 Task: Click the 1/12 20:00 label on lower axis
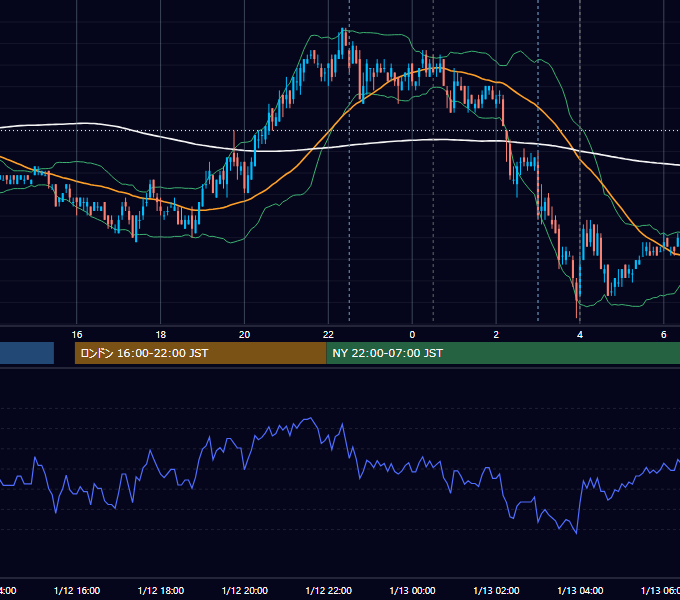(x=245, y=590)
